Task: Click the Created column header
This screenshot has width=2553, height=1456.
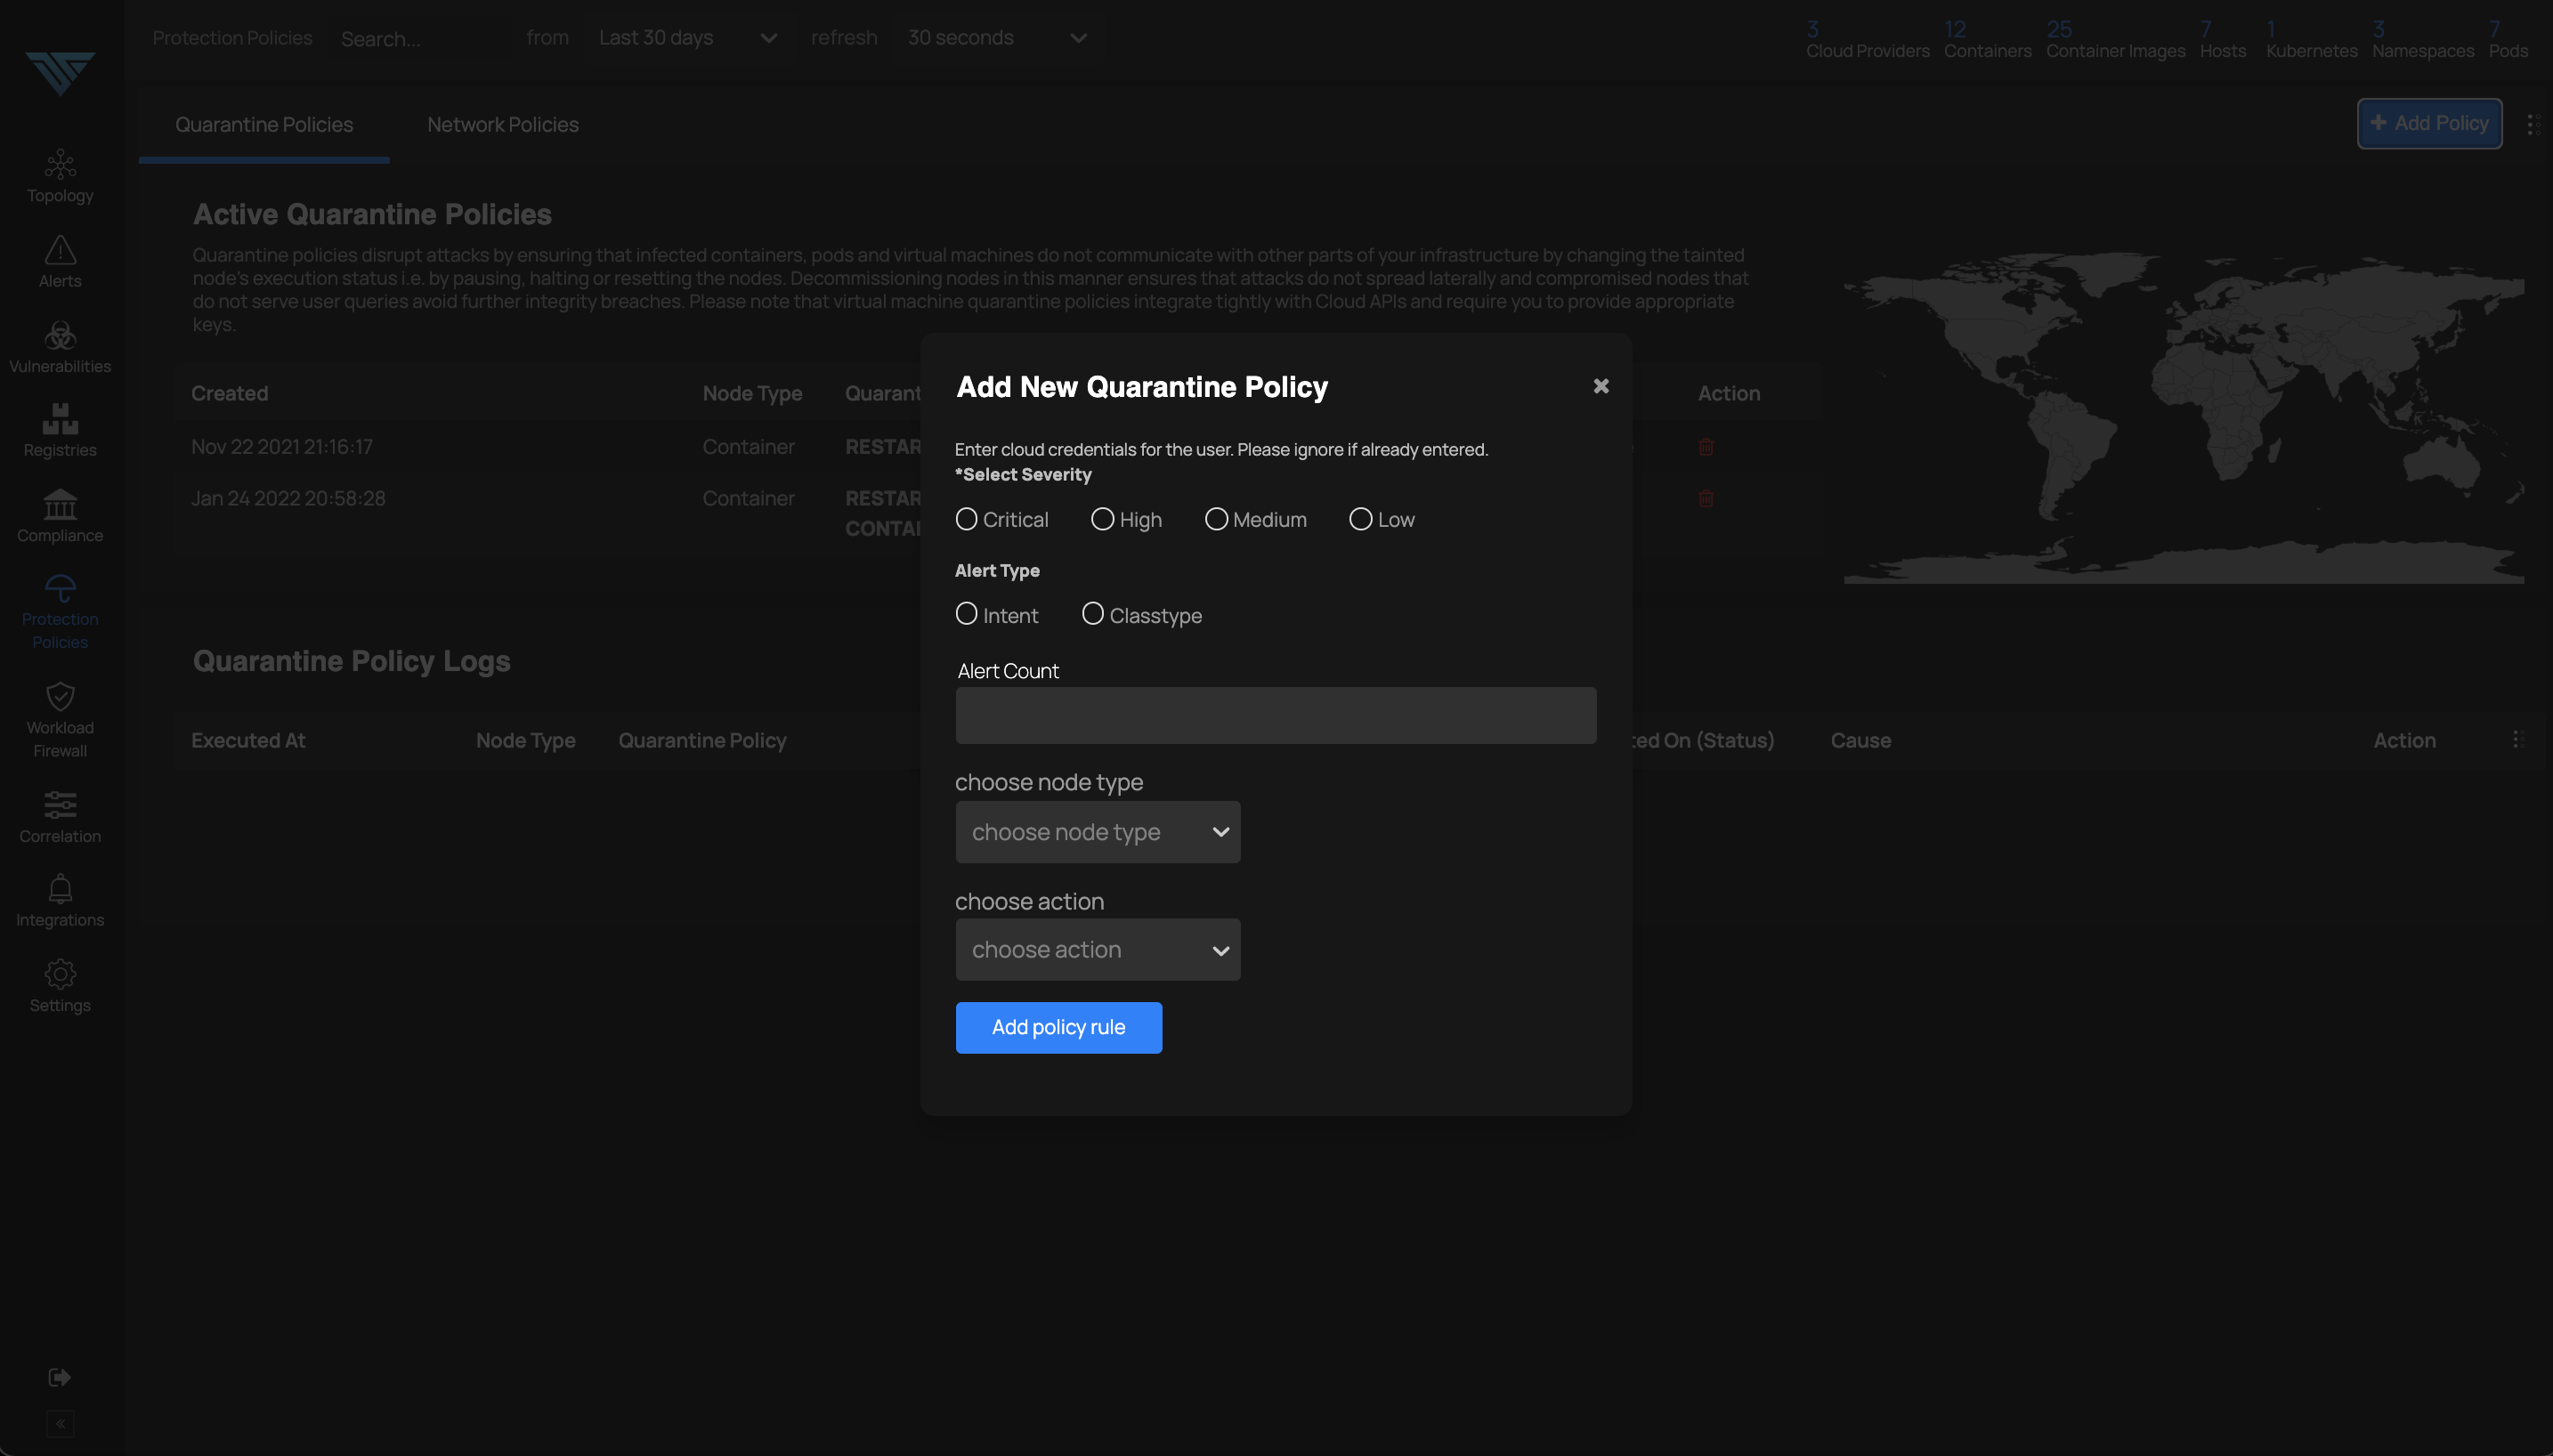Action: pos(229,393)
